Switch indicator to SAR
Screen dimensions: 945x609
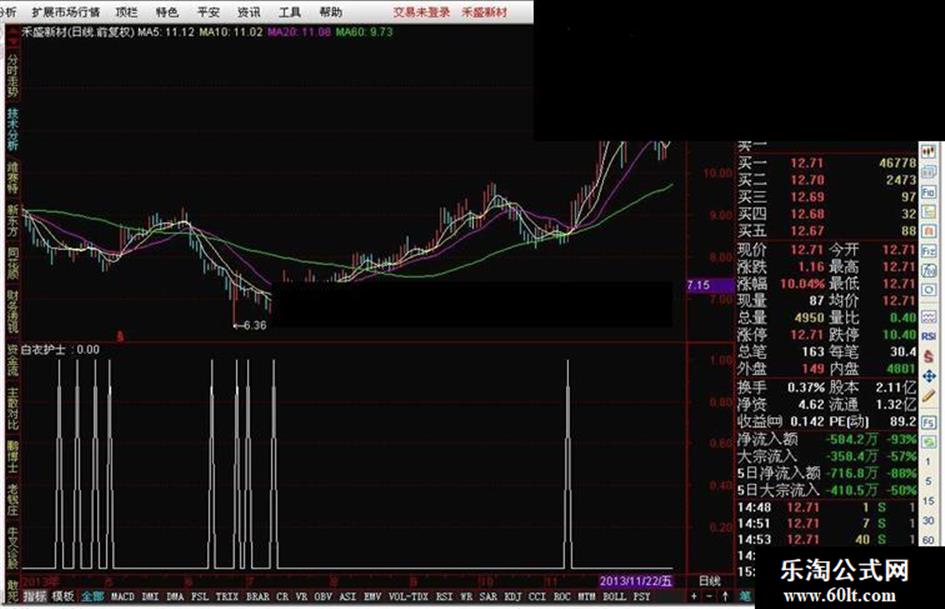[x=488, y=596]
